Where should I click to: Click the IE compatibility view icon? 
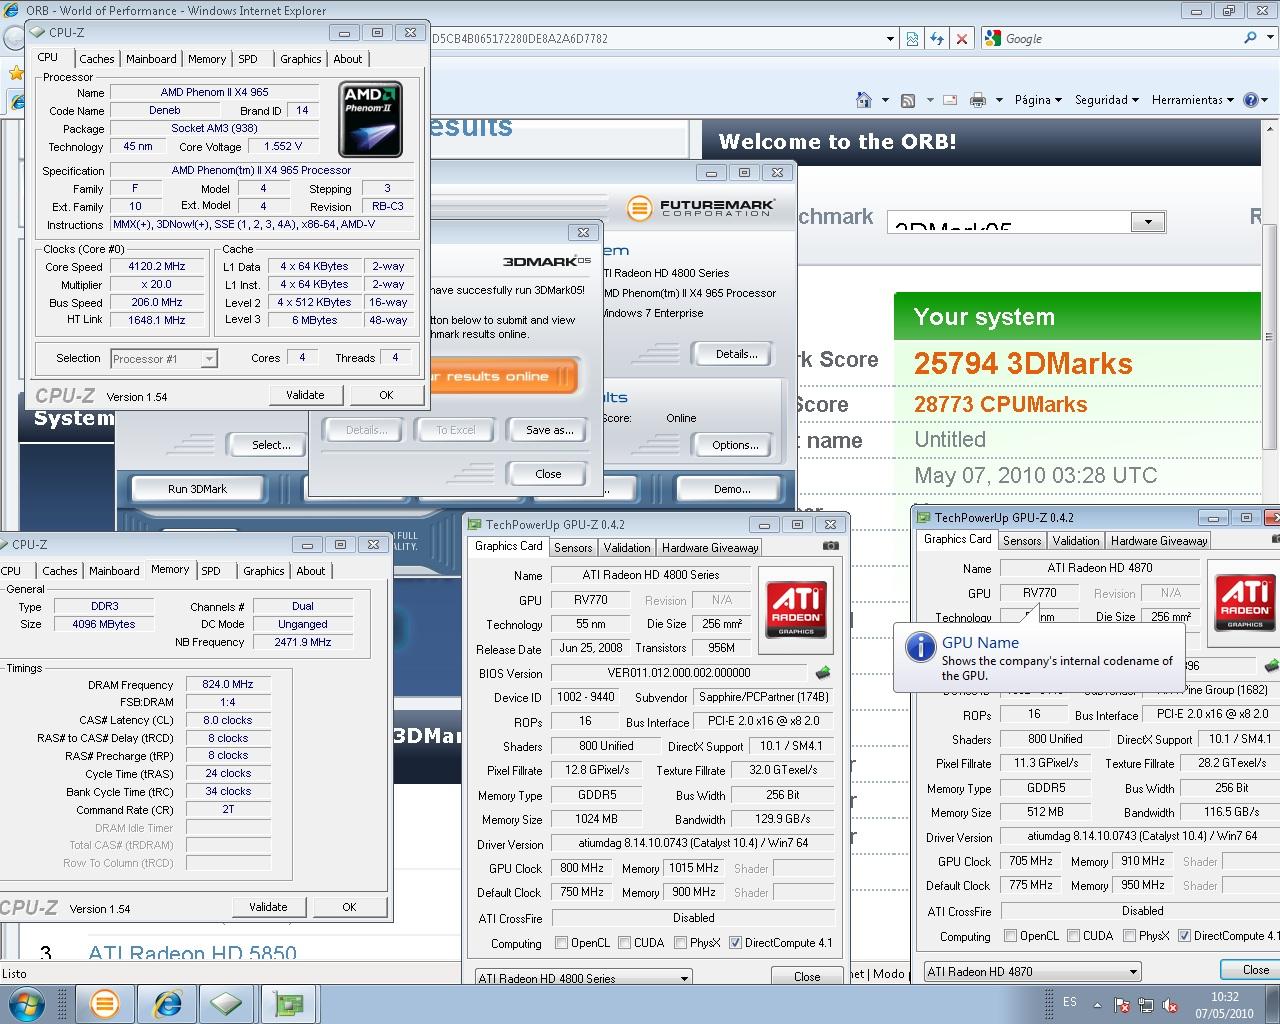point(913,39)
